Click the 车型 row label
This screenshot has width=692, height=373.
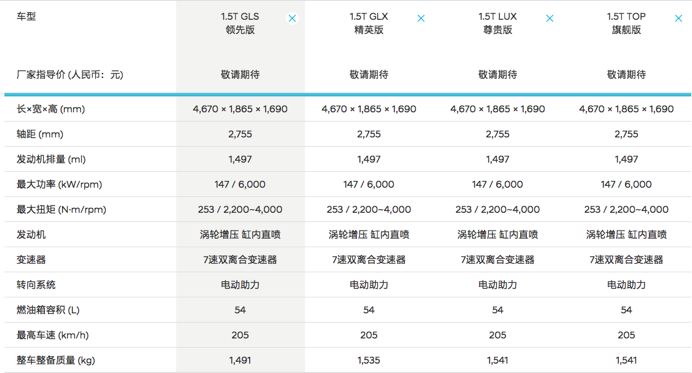pos(26,17)
